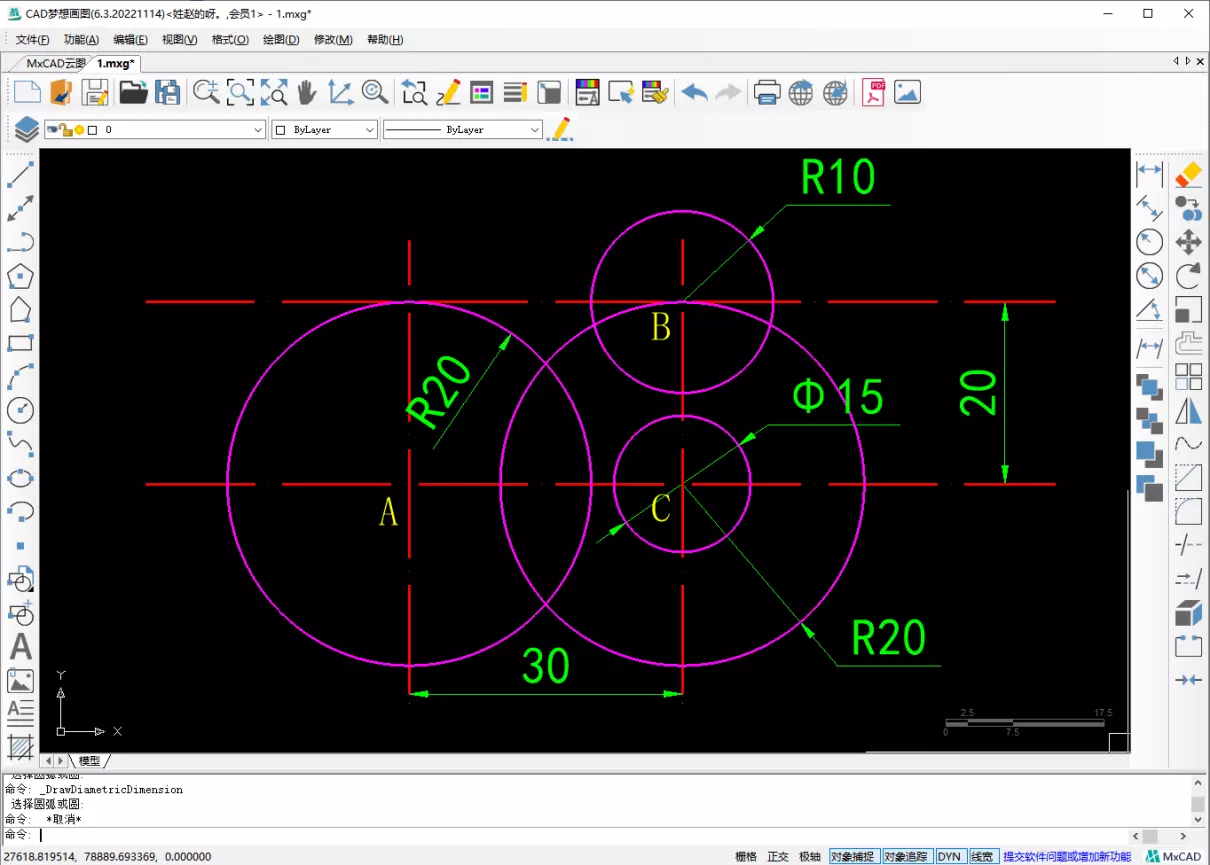
Task: Click the match properties brush beside linetype
Action: (x=561, y=129)
